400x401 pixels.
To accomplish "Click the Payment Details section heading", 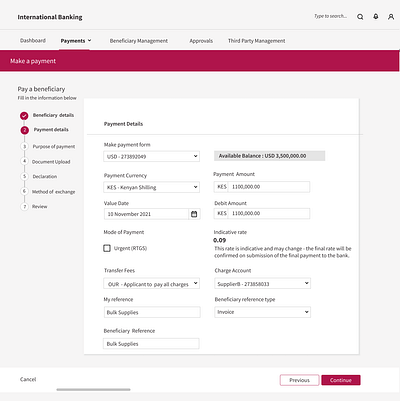I will 123,124.
